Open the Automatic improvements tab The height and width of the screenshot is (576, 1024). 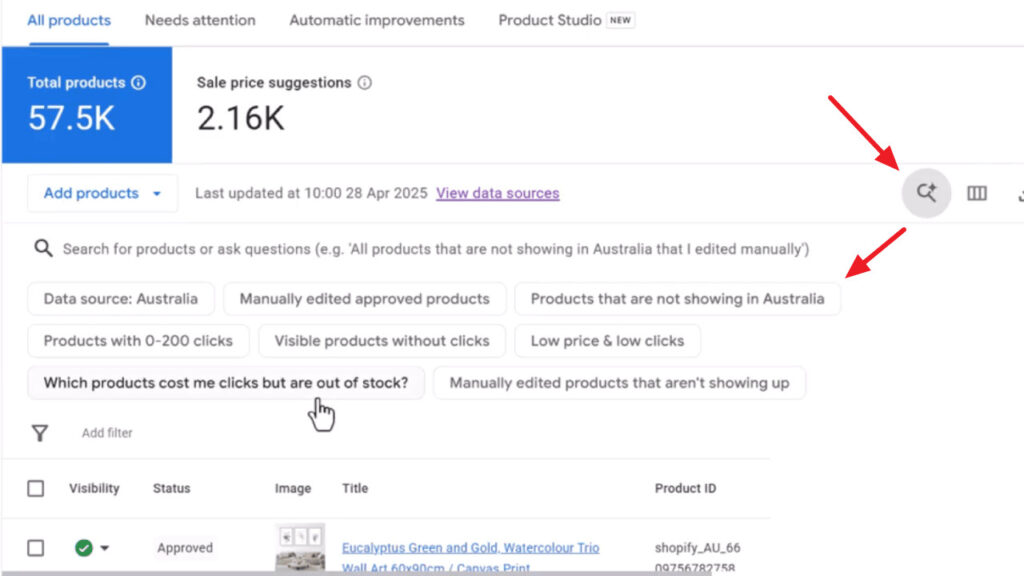point(377,20)
